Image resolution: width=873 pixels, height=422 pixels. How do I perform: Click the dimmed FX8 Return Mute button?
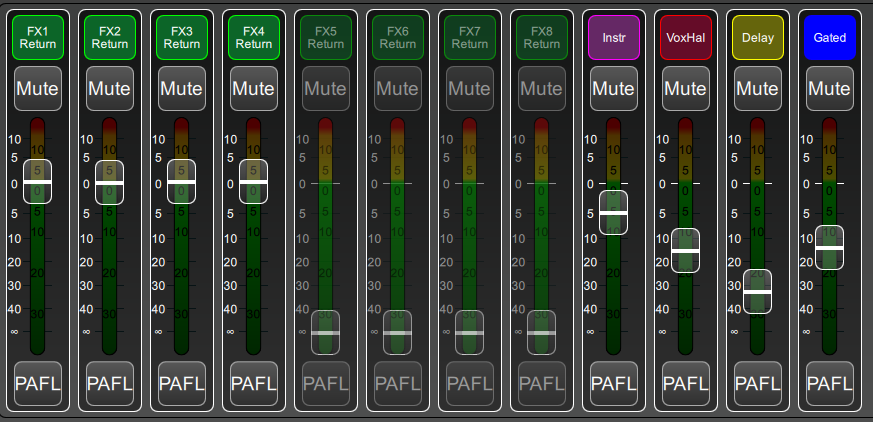(x=541, y=88)
